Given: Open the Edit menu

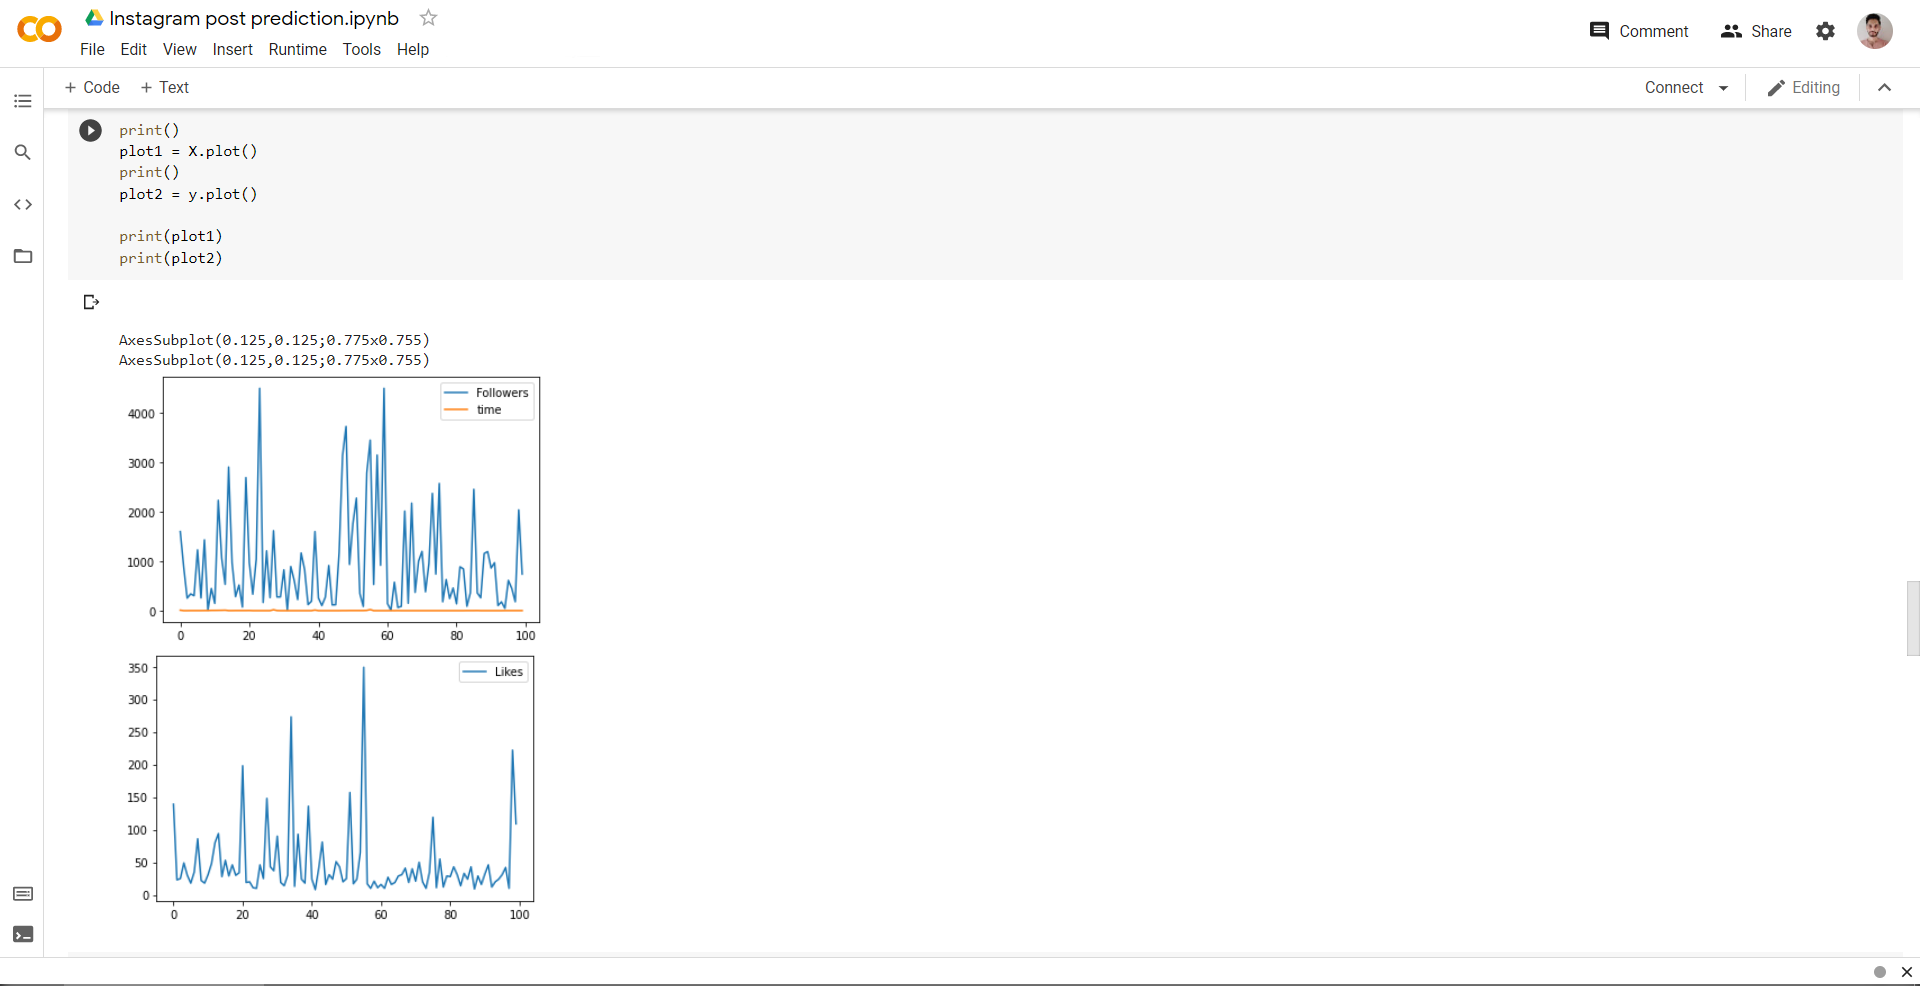Looking at the screenshot, I should pyautogui.click(x=133, y=50).
